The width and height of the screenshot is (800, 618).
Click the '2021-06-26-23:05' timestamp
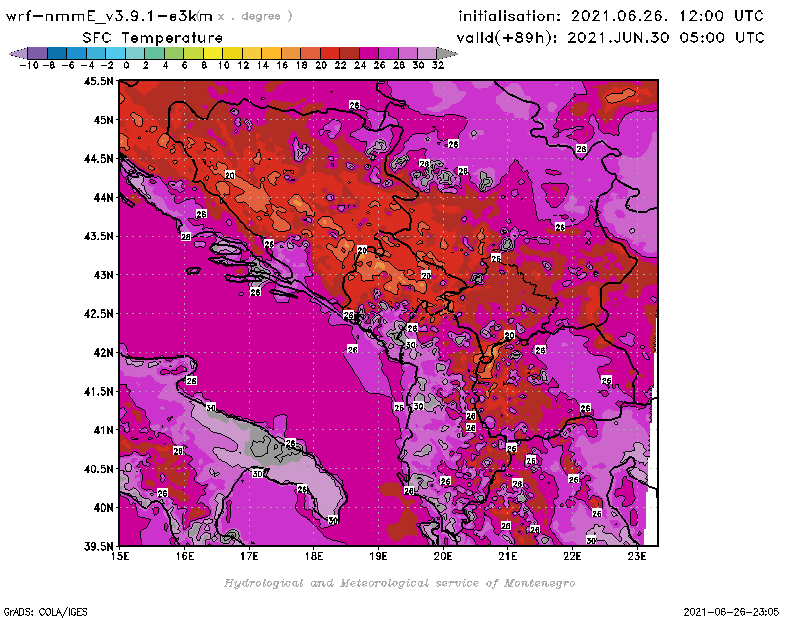point(731,612)
